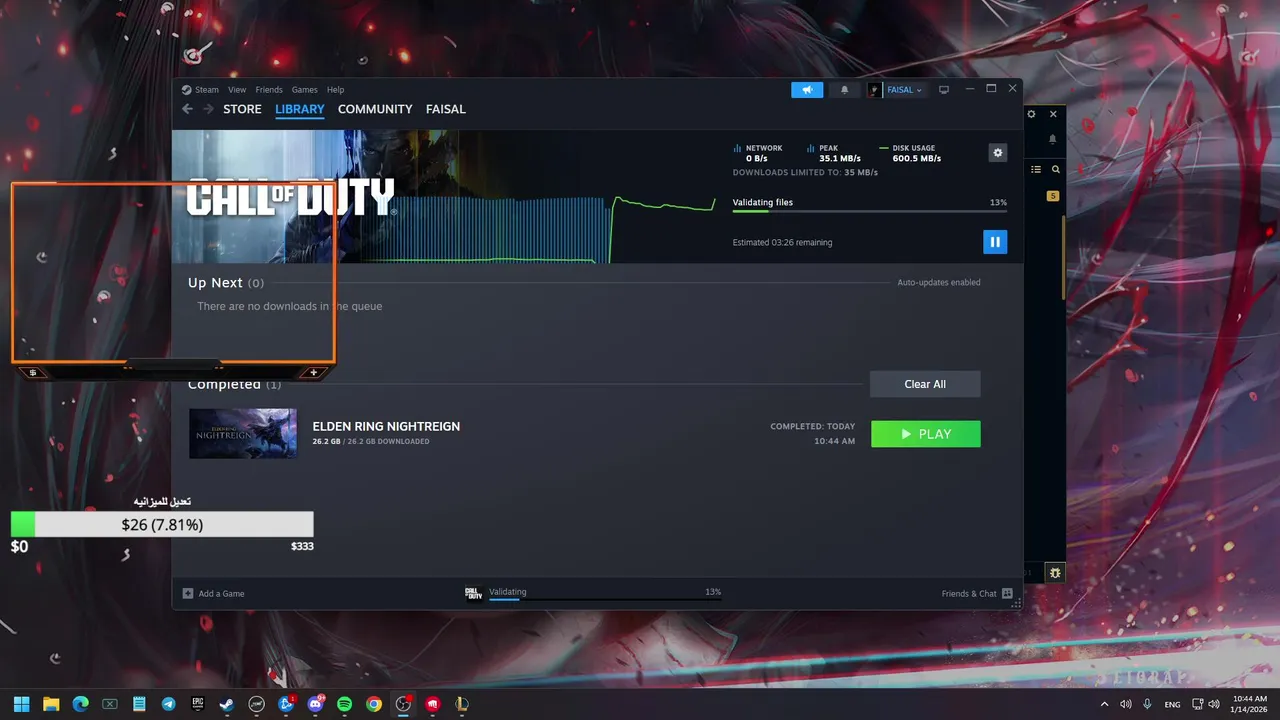Click the DISK USAGE 600.5 MB/s stat
This screenshot has height=720, width=1280.
coord(911,153)
